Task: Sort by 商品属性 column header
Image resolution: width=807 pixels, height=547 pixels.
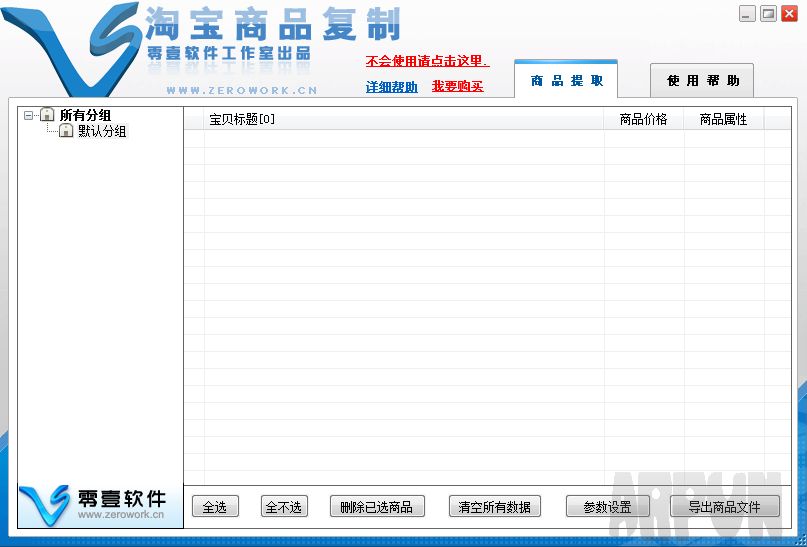Action: (x=724, y=119)
